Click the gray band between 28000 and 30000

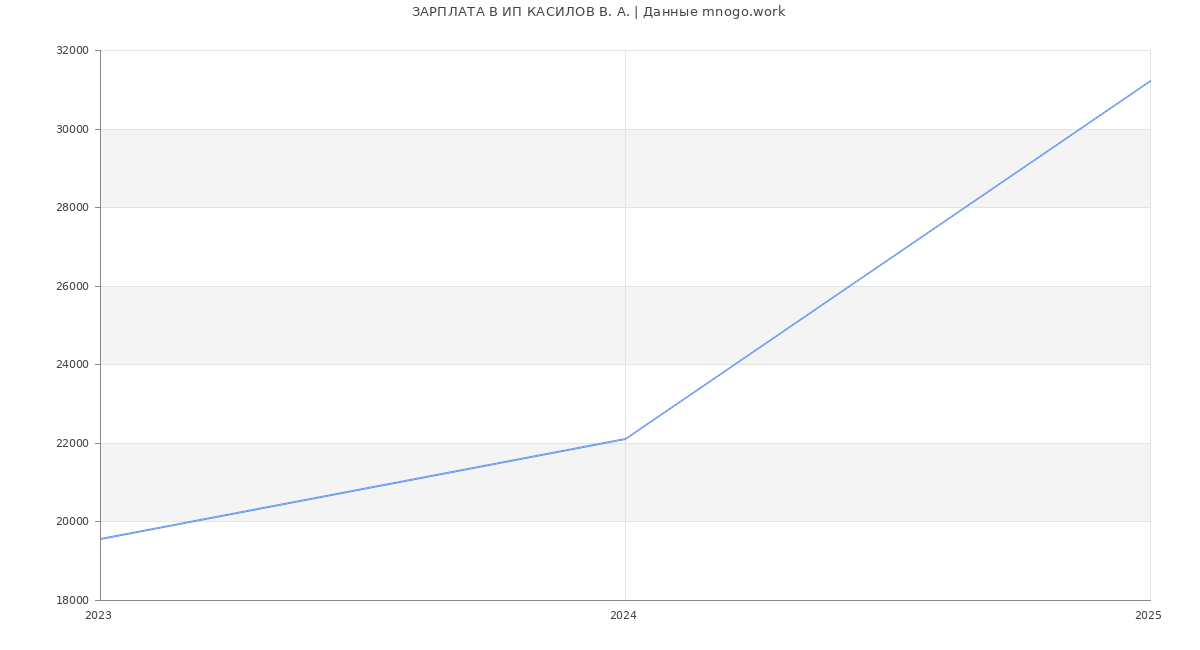pyautogui.click(x=400, y=168)
